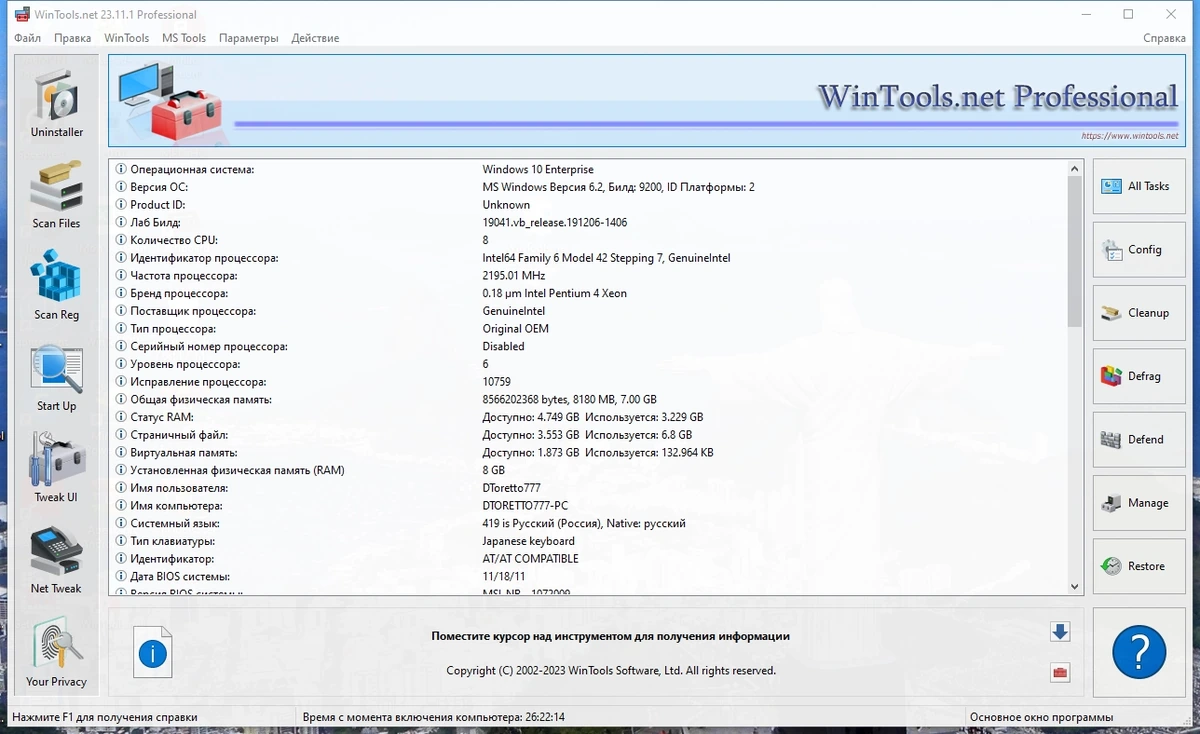This screenshot has height=734, width=1200.
Task: Click info icon beside Операционная система
Action: coord(122,170)
